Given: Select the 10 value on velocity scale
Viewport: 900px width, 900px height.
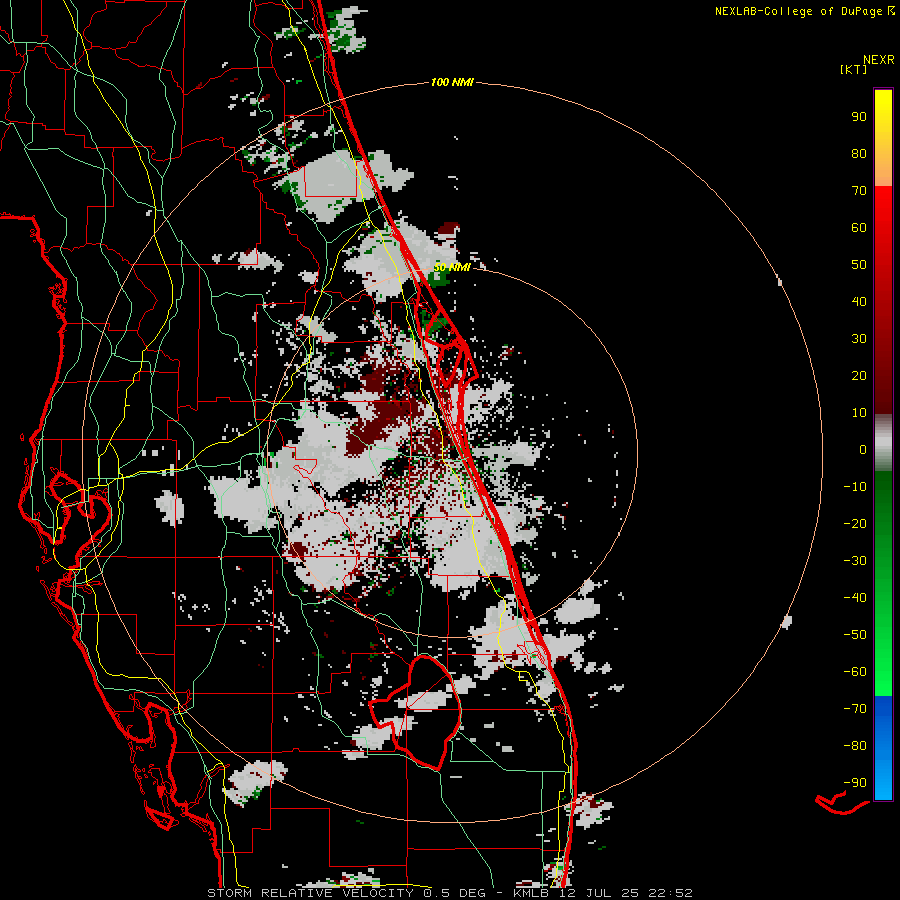Looking at the screenshot, I should (x=859, y=413).
